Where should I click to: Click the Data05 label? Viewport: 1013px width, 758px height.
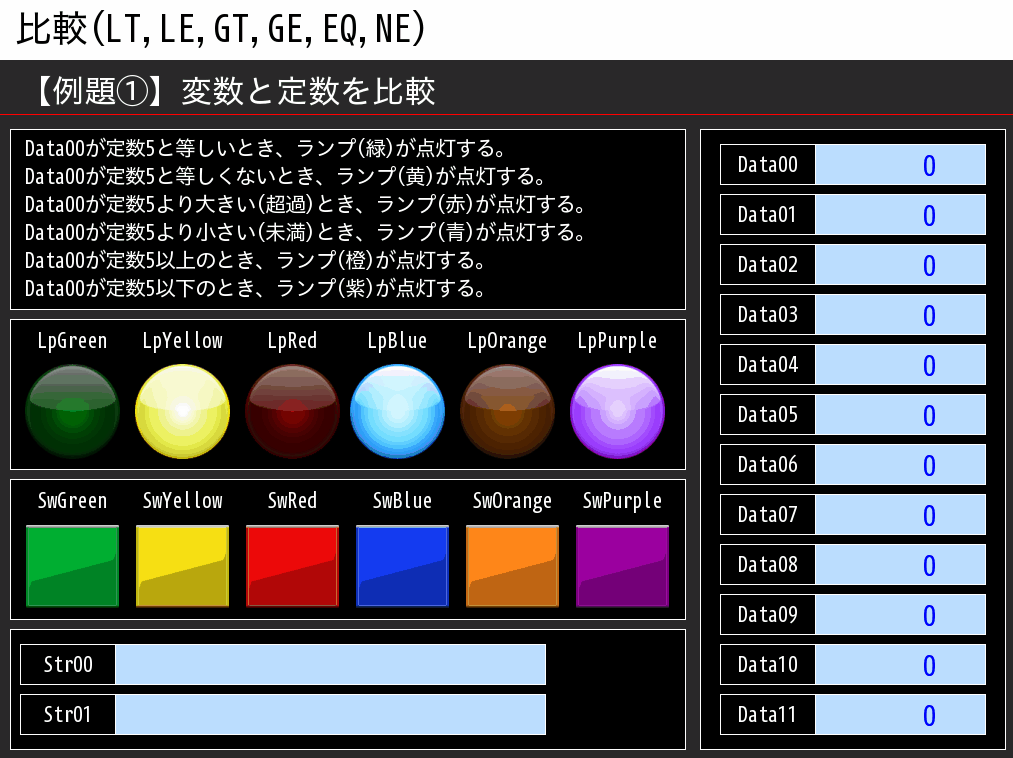pos(768,415)
